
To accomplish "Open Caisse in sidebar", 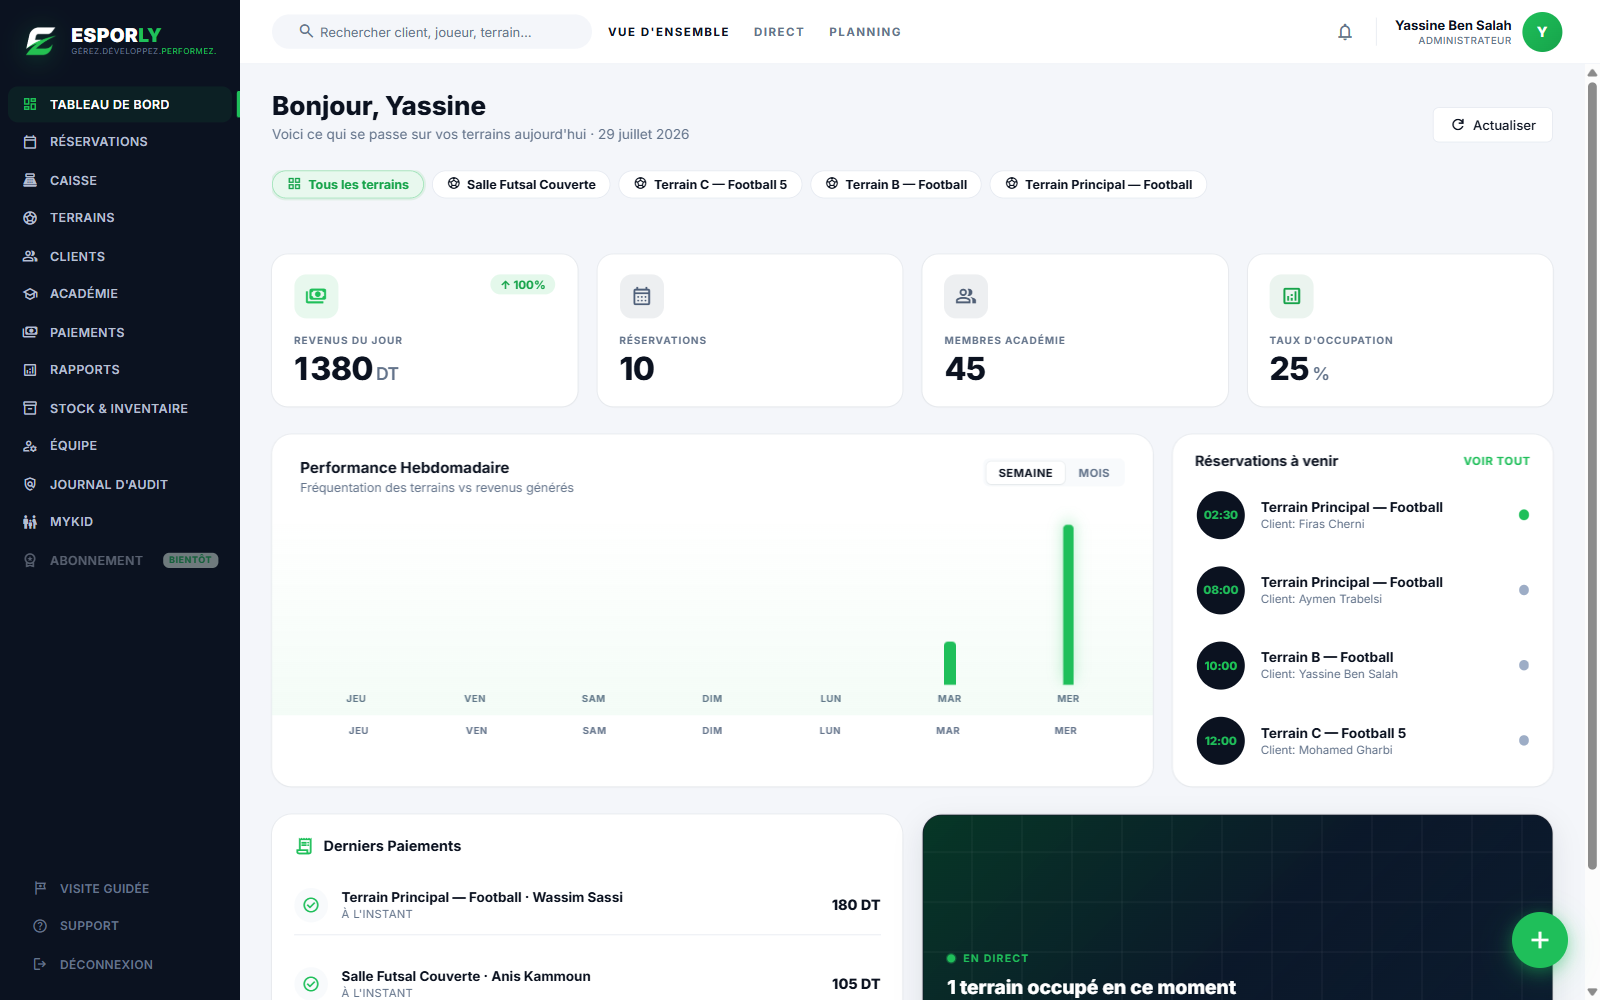I will 120,180.
